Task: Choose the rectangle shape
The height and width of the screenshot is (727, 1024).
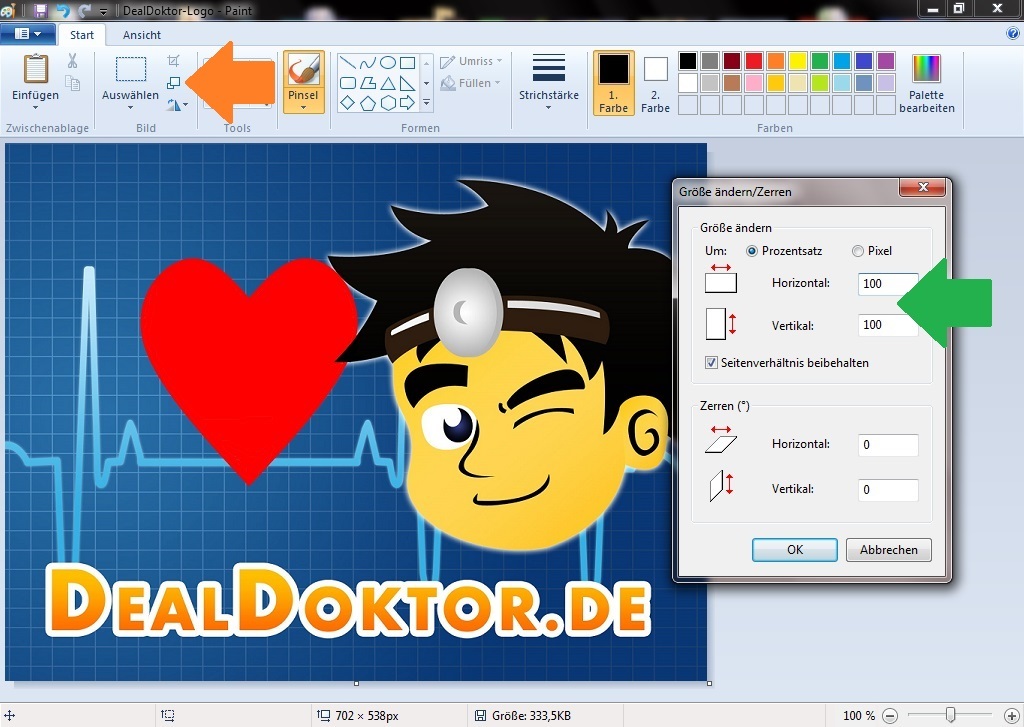Action: click(408, 63)
